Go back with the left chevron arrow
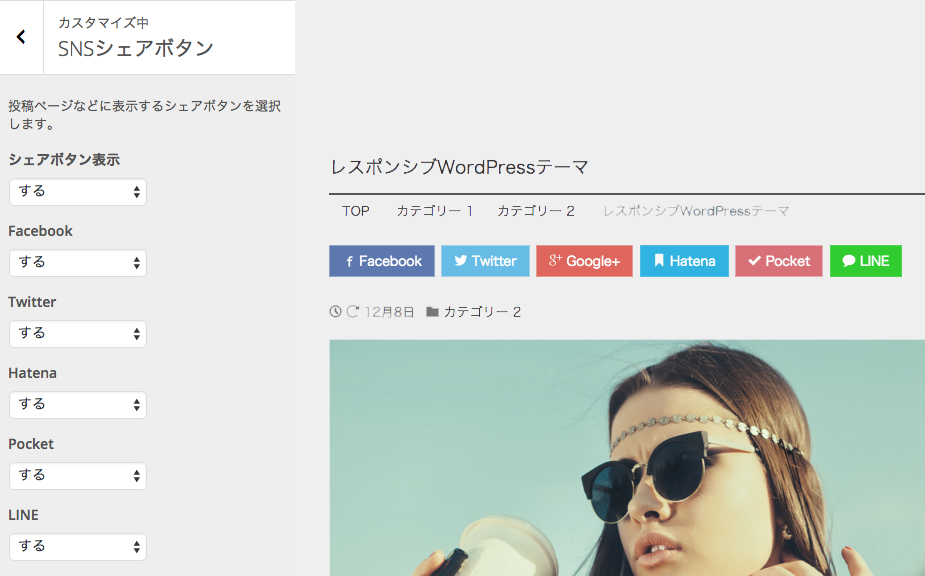 click(x=21, y=37)
